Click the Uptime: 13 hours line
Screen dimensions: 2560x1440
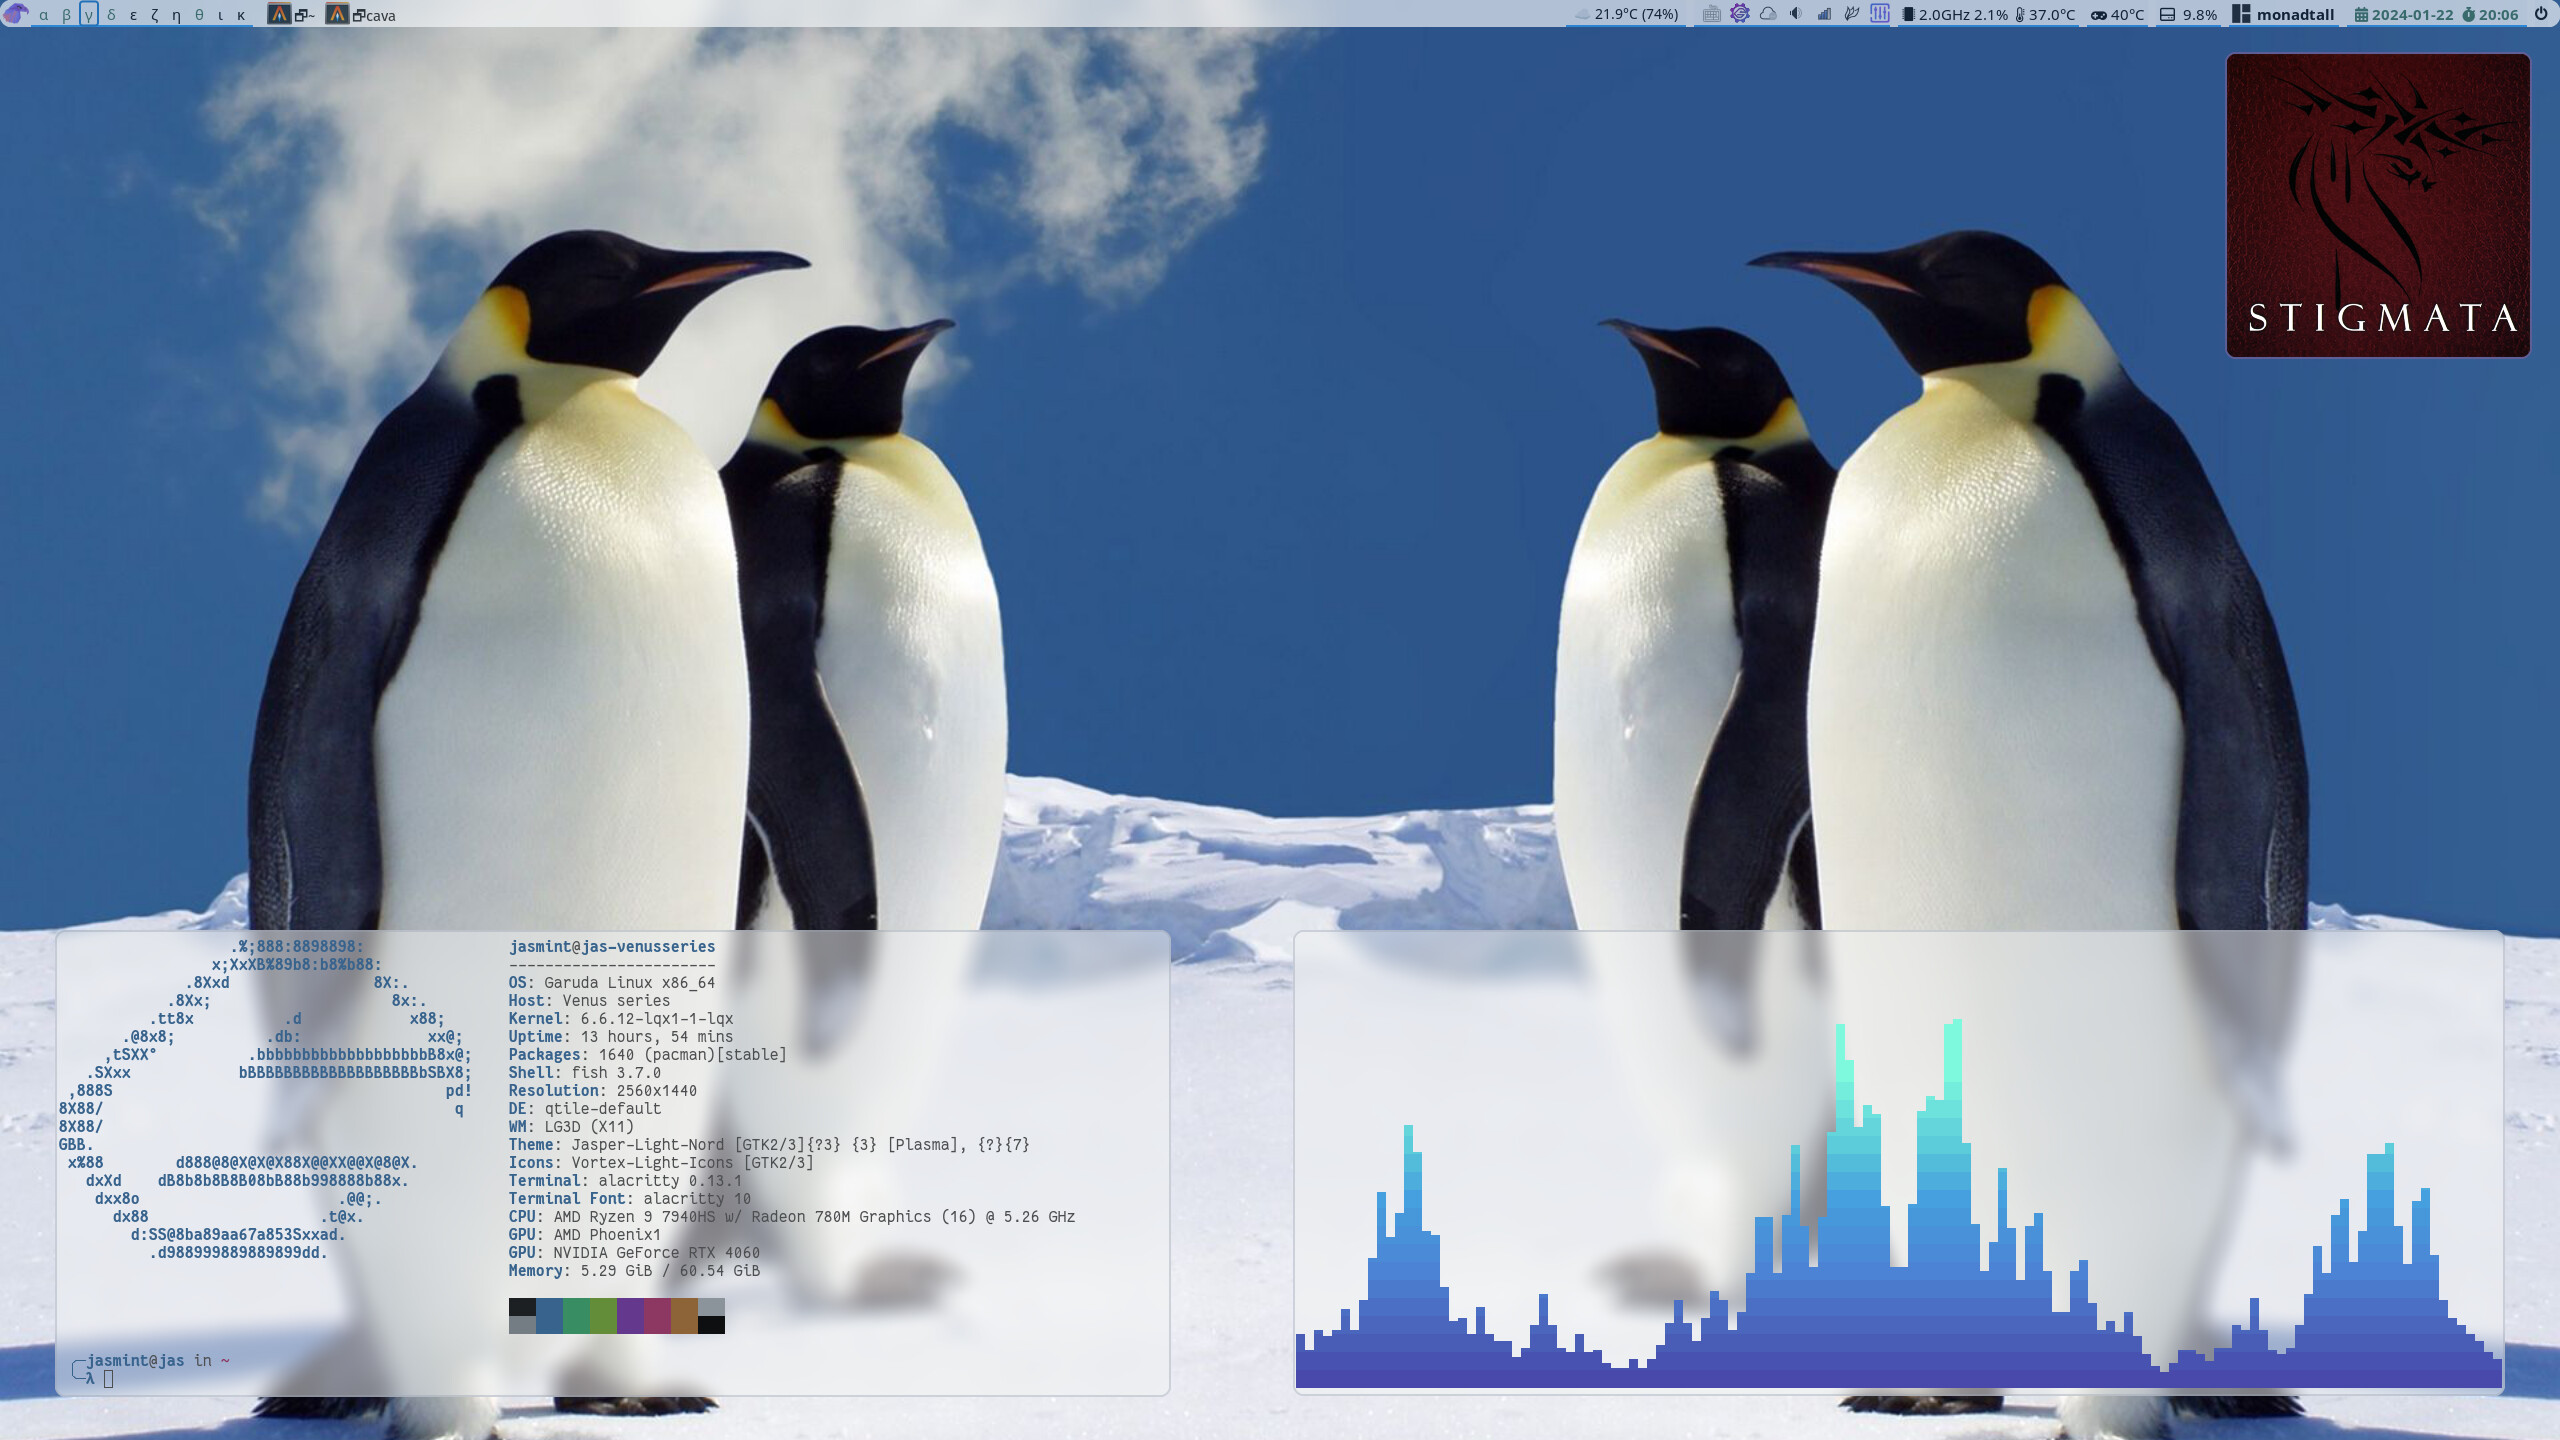click(621, 1036)
